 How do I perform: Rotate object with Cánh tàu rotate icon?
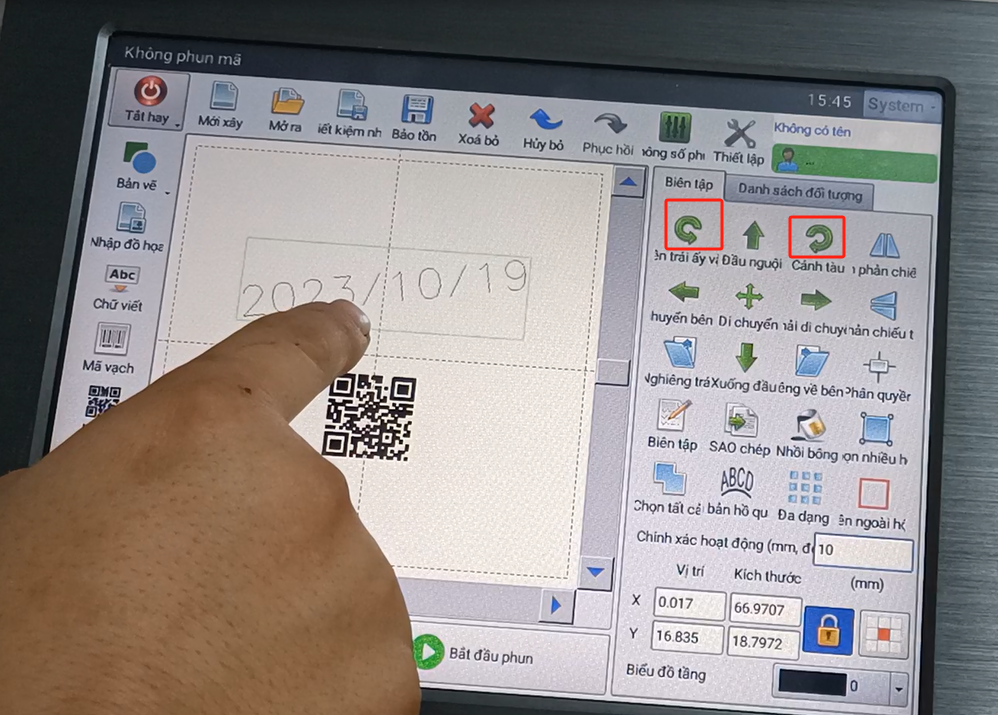click(x=817, y=238)
